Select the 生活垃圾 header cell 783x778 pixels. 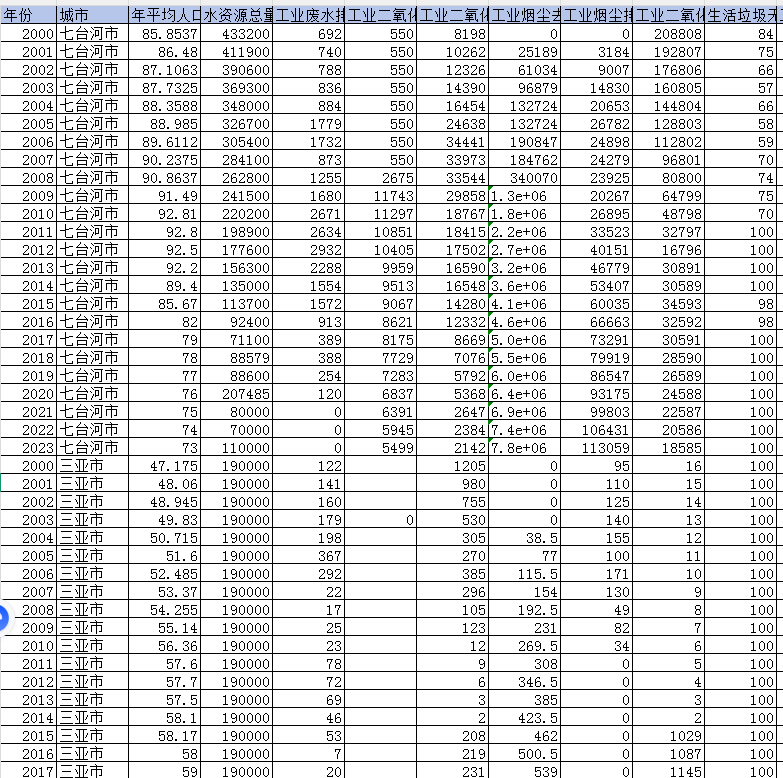743,15
